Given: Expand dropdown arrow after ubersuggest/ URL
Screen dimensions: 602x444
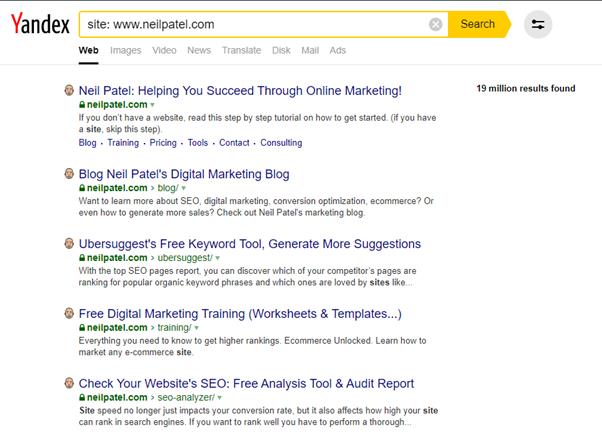Looking at the screenshot, I should [218, 258].
